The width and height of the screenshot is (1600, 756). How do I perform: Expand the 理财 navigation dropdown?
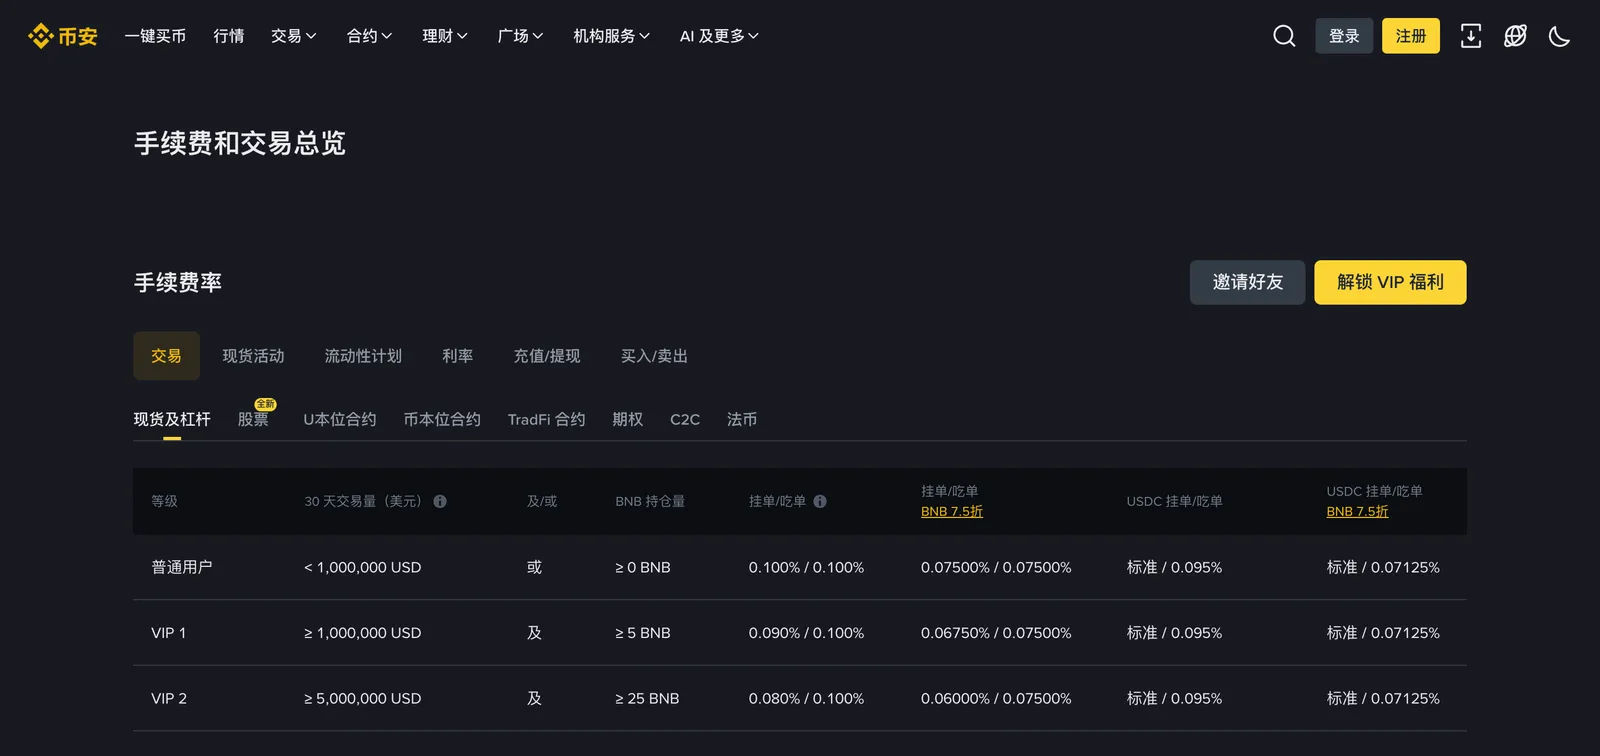click(445, 36)
